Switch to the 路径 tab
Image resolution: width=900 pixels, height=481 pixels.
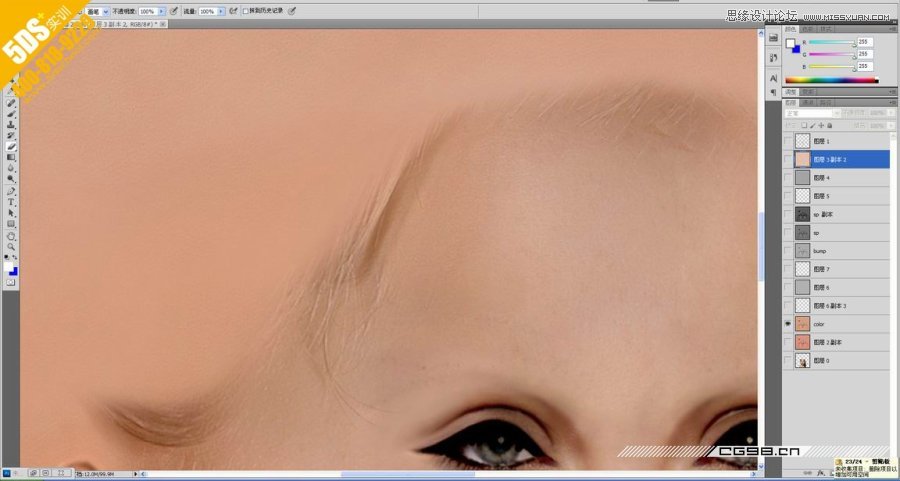pos(825,103)
